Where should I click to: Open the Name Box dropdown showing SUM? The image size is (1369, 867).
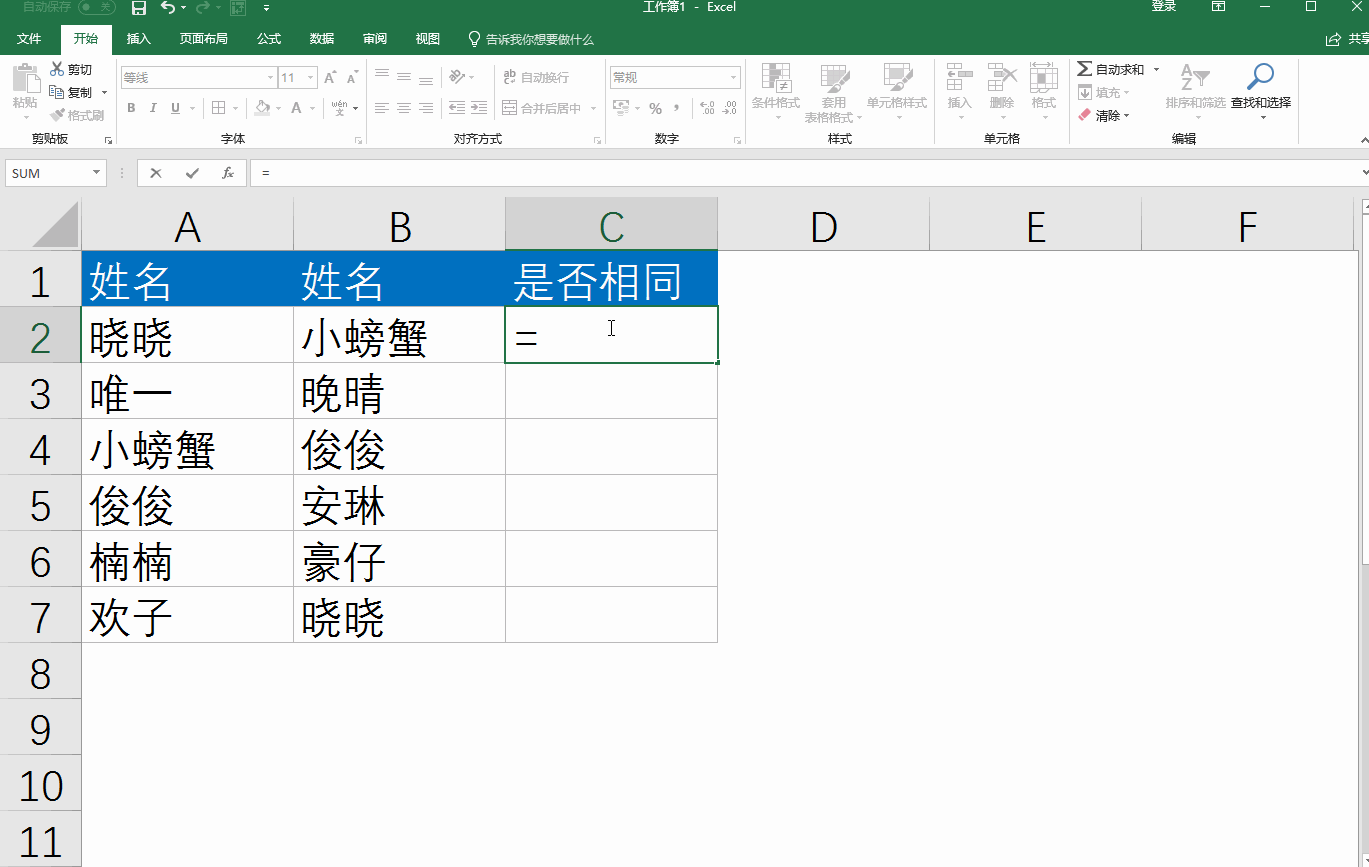point(97,173)
